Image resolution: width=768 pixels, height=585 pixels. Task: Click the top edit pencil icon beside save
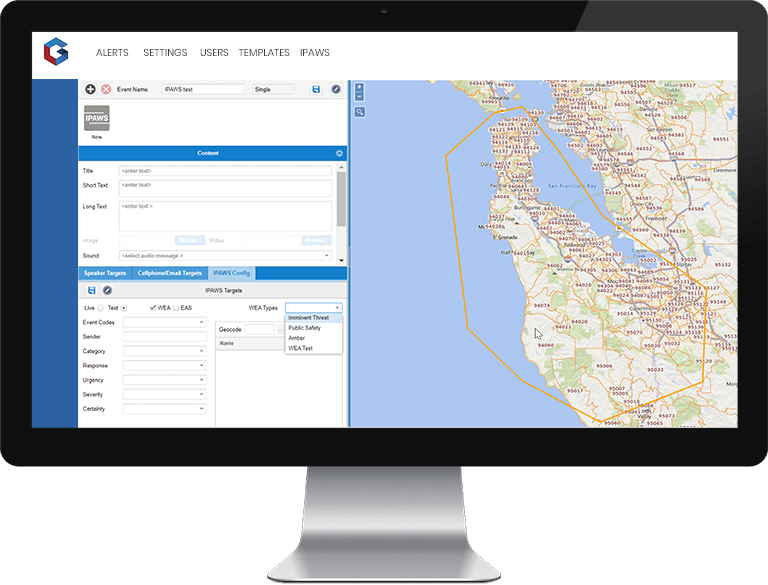click(x=336, y=89)
